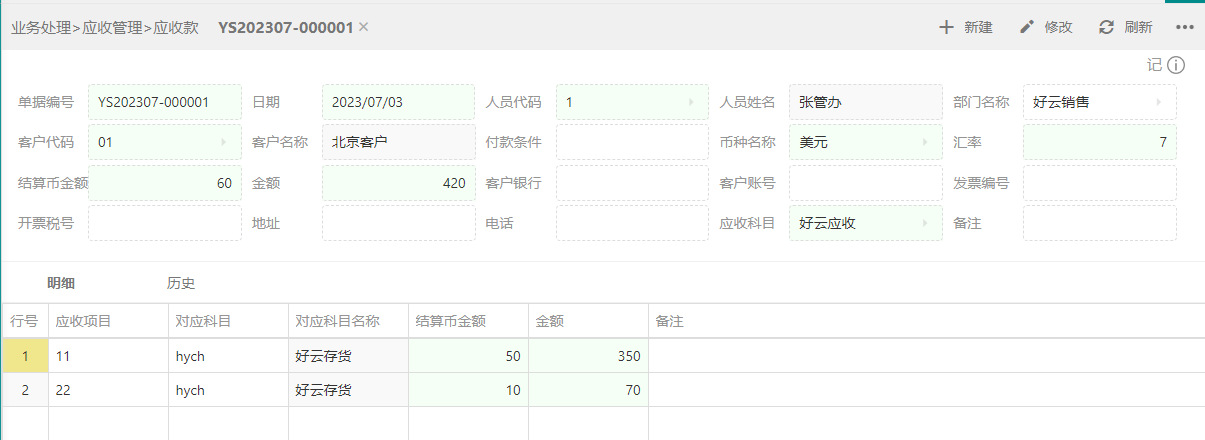The image size is (1205, 440).
Task: Open the three-dot more options menu
Action: click(1185, 27)
